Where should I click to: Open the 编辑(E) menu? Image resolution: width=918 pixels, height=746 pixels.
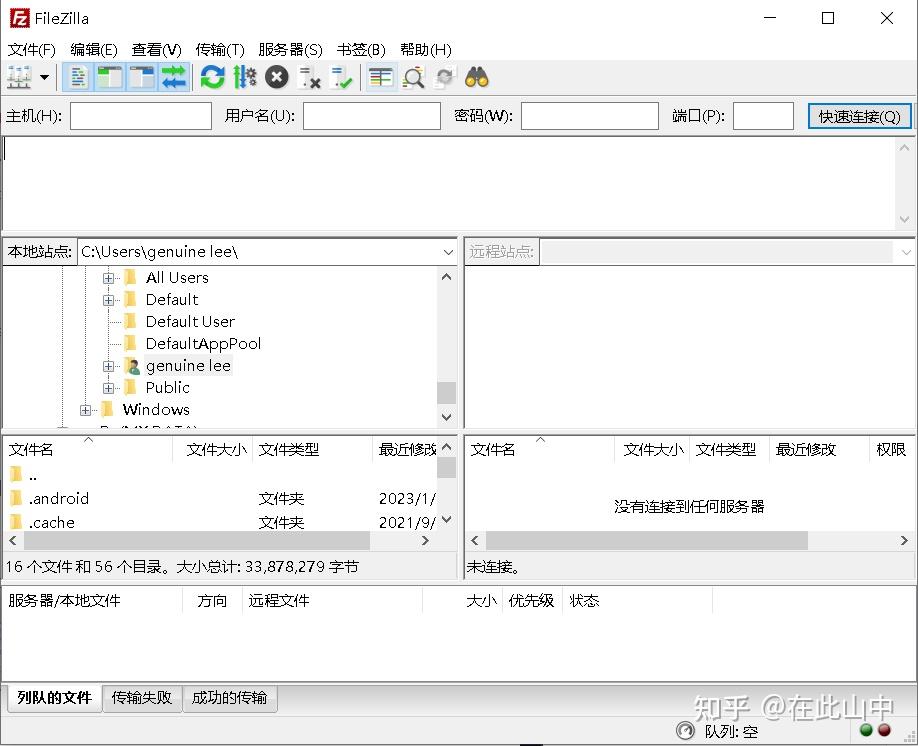[94, 50]
